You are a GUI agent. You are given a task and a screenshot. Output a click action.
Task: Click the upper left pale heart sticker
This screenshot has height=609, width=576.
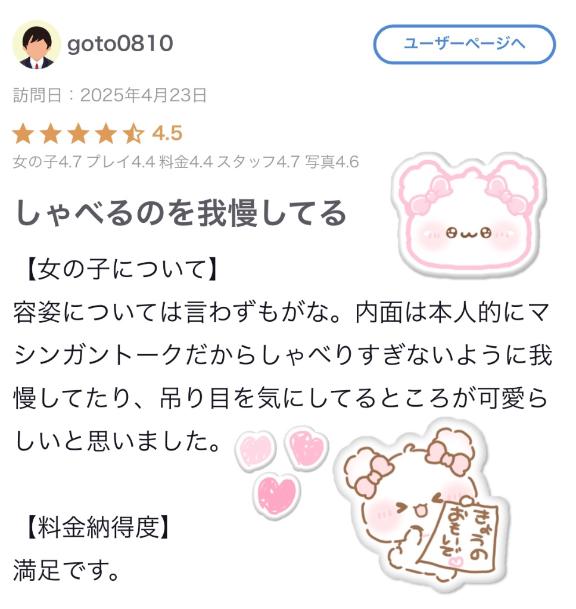point(255,449)
